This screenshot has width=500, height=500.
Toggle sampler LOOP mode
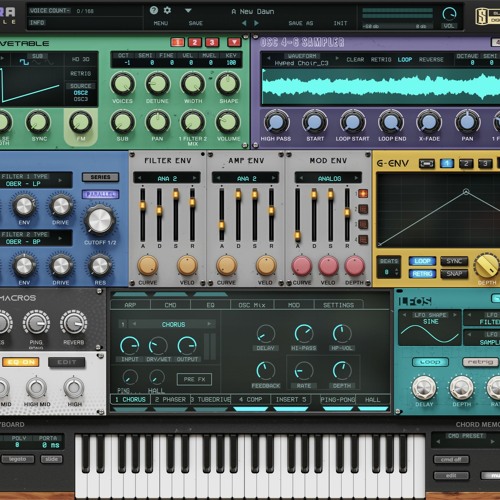pyautogui.click(x=405, y=60)
